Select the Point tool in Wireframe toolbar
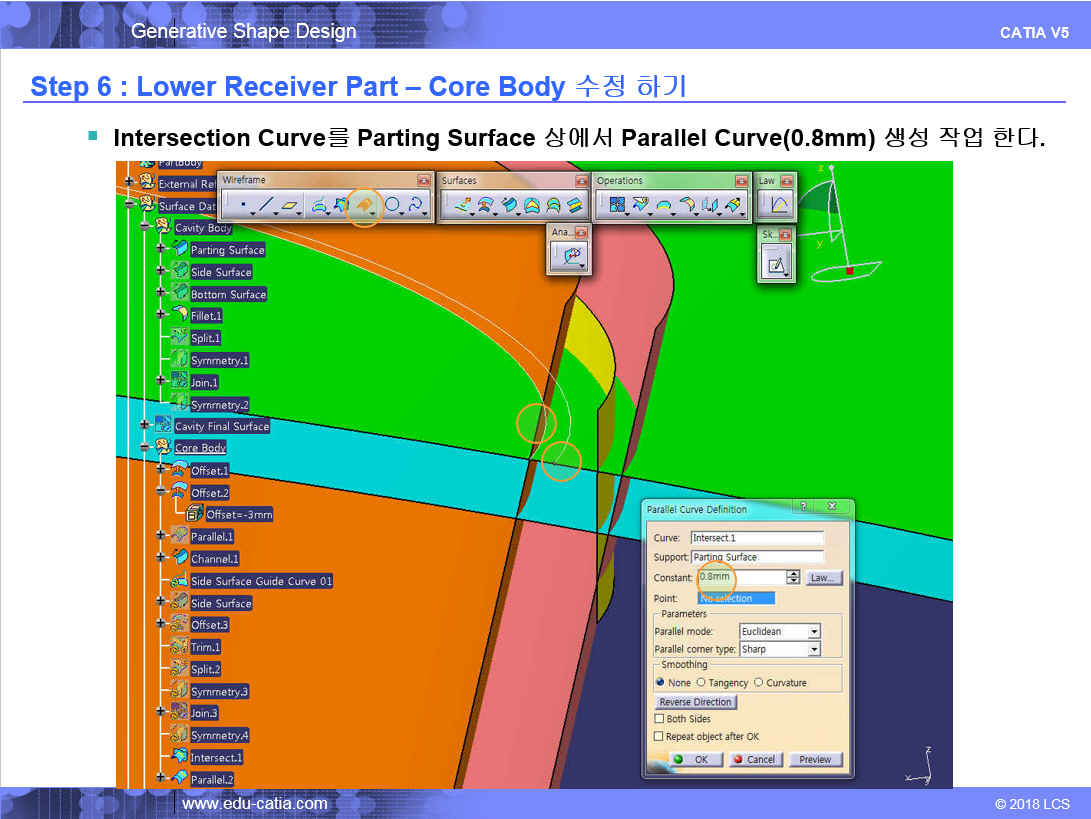 pos(244,205)
